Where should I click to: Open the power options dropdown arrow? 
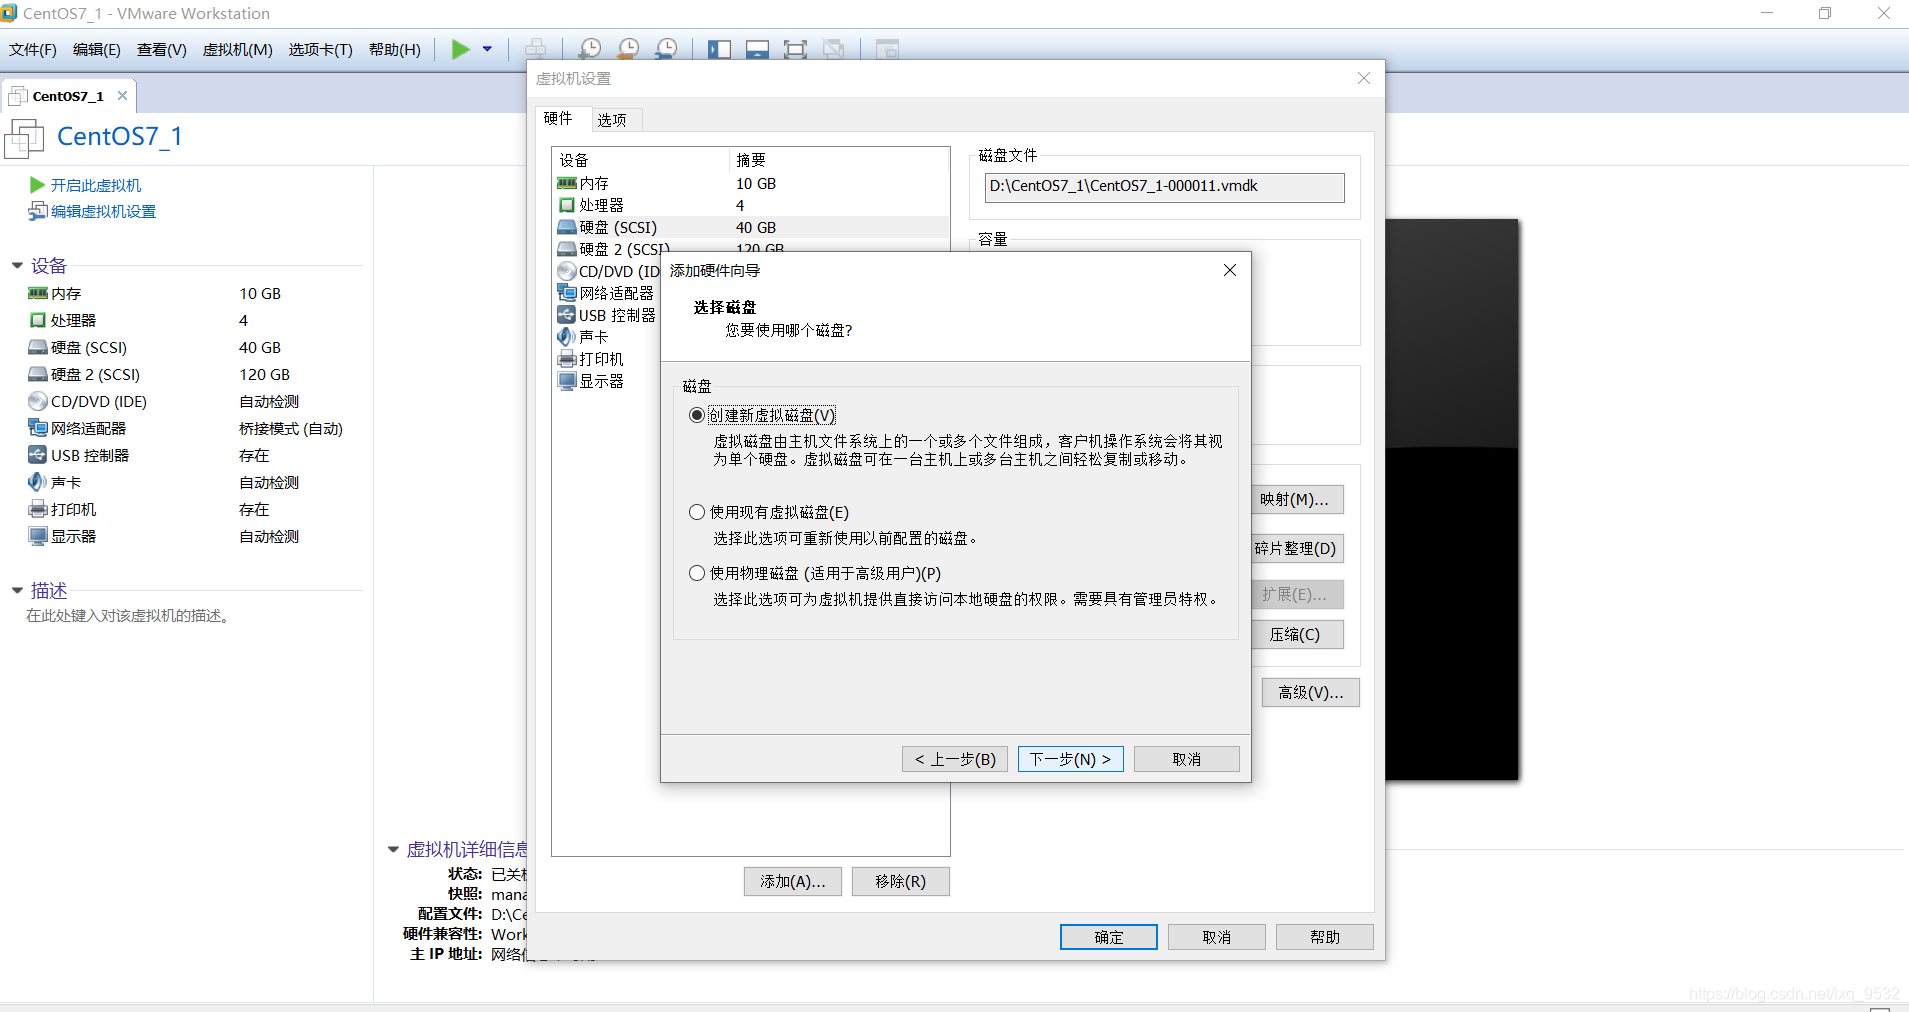point(488,49)
